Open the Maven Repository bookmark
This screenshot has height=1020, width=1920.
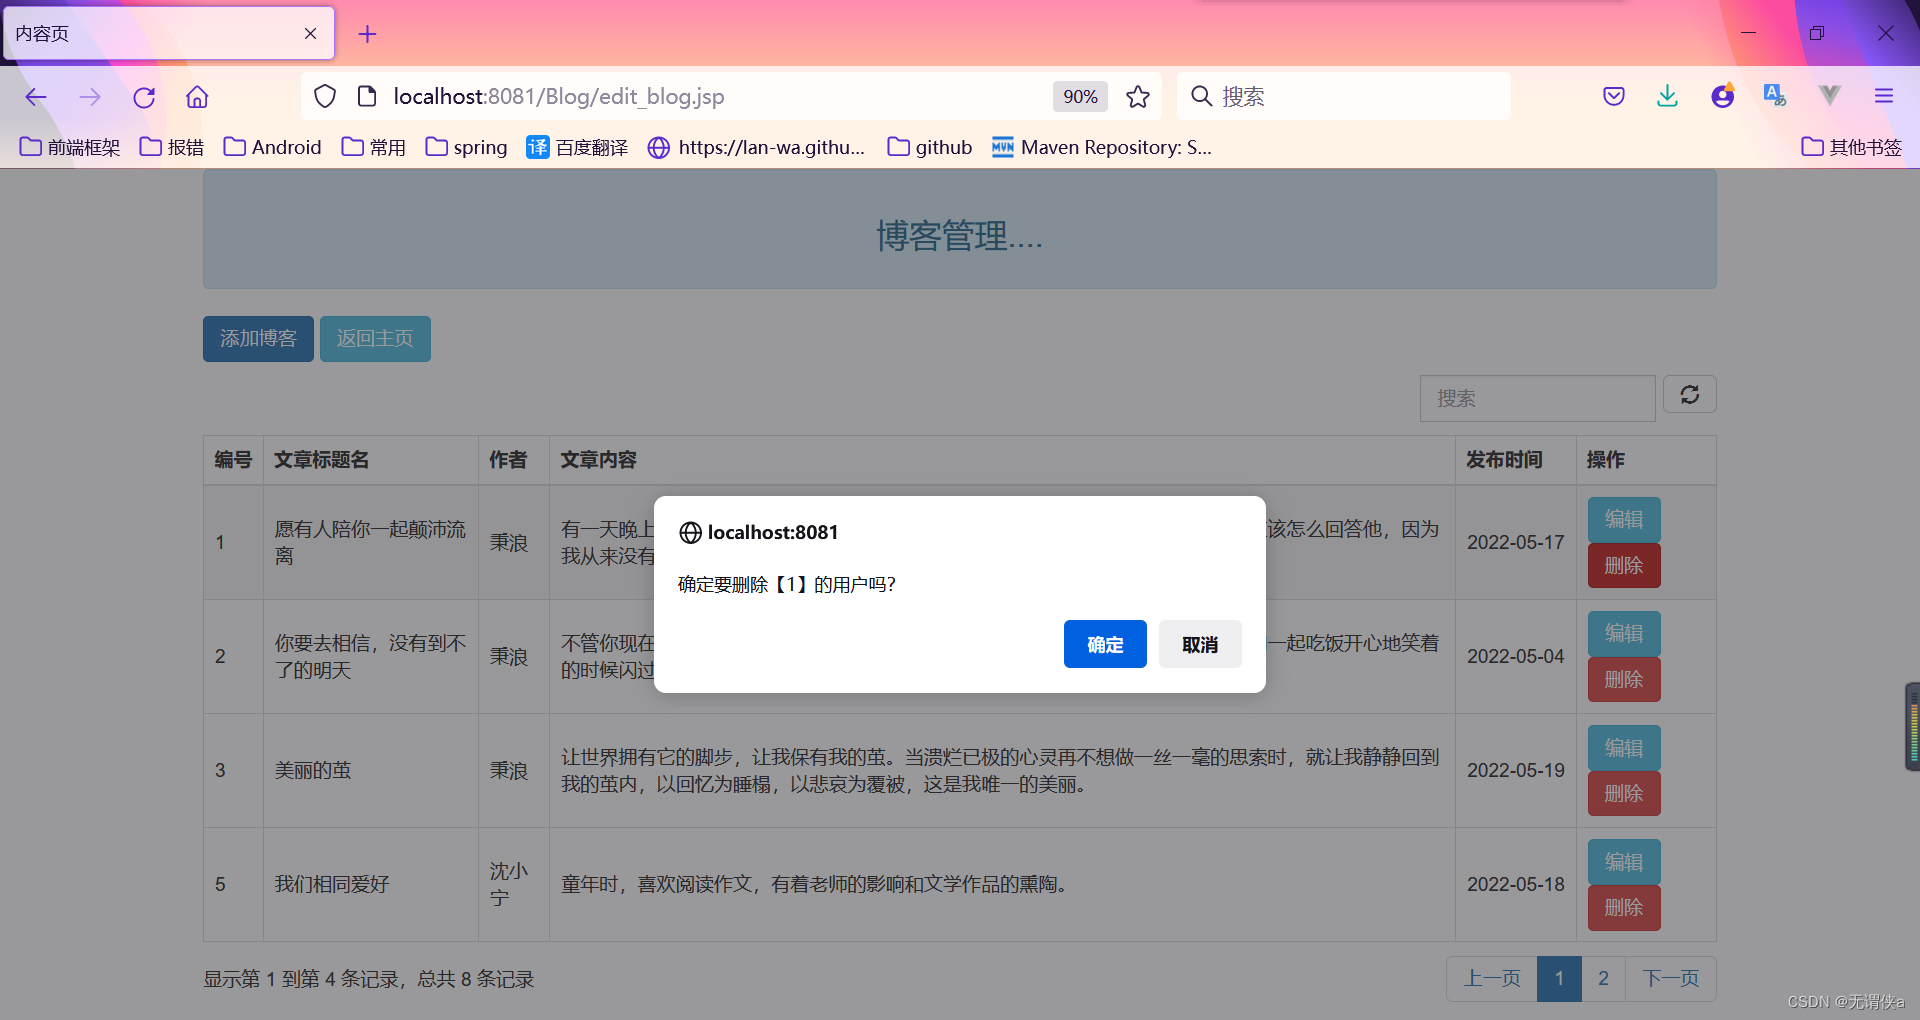(1102, 147)
